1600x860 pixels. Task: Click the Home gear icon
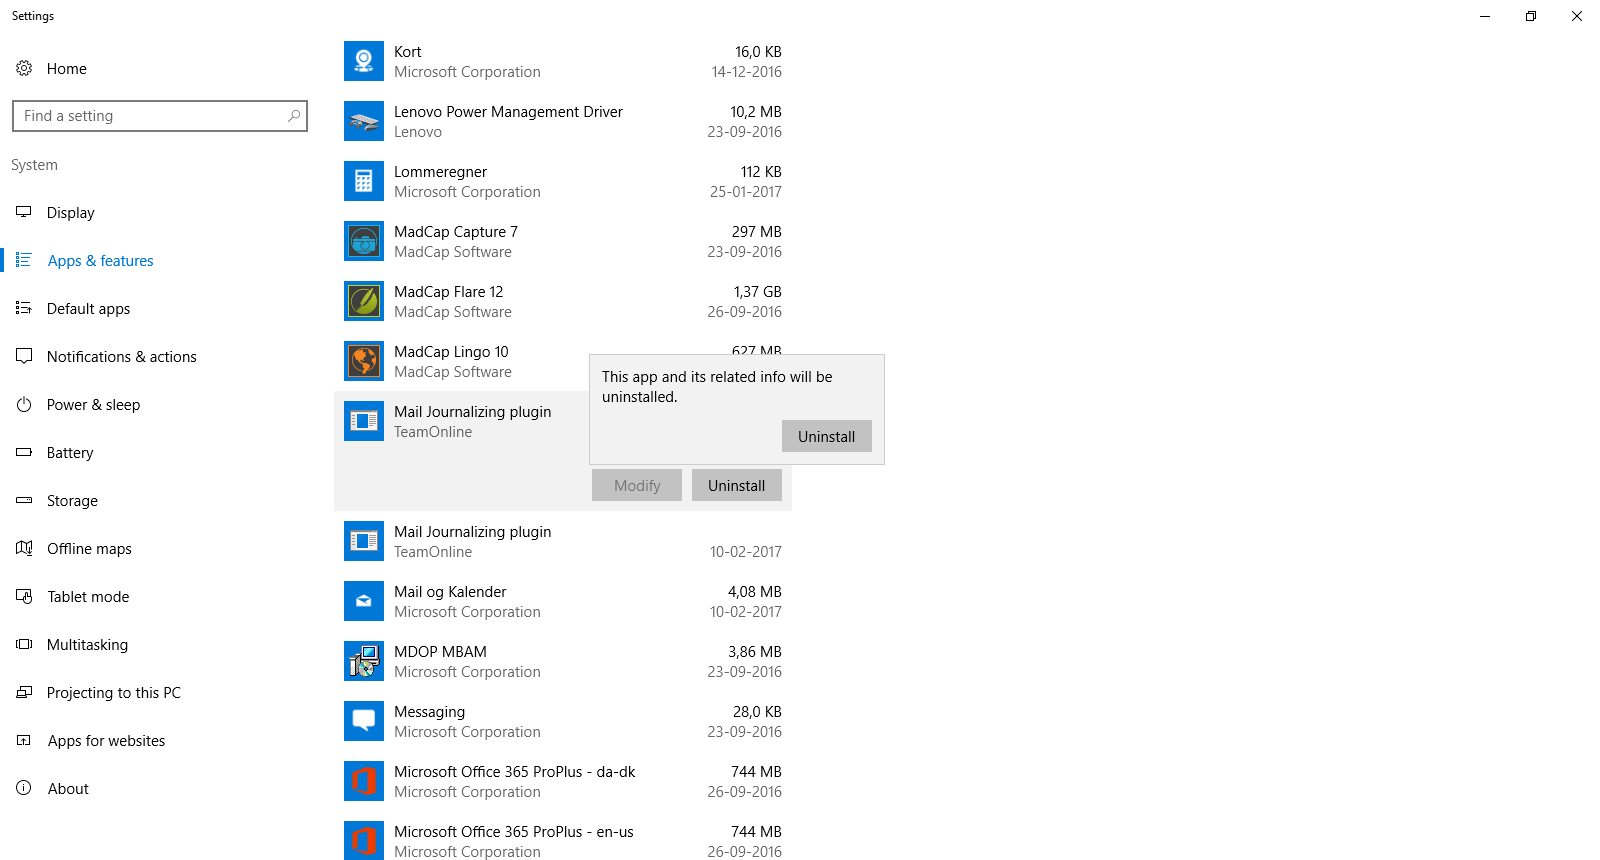[x=24, y=68]
